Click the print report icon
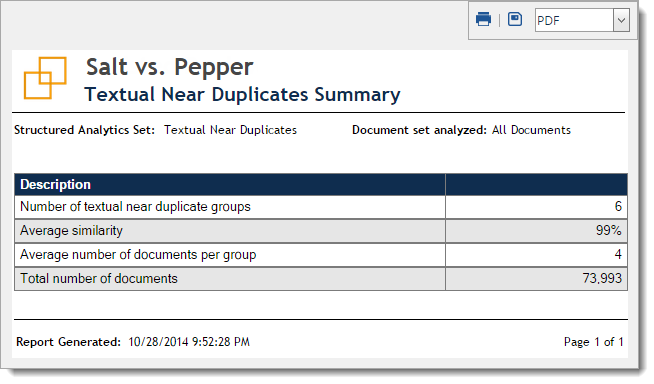Screen dimensions: 654x384 pos(483,19)
